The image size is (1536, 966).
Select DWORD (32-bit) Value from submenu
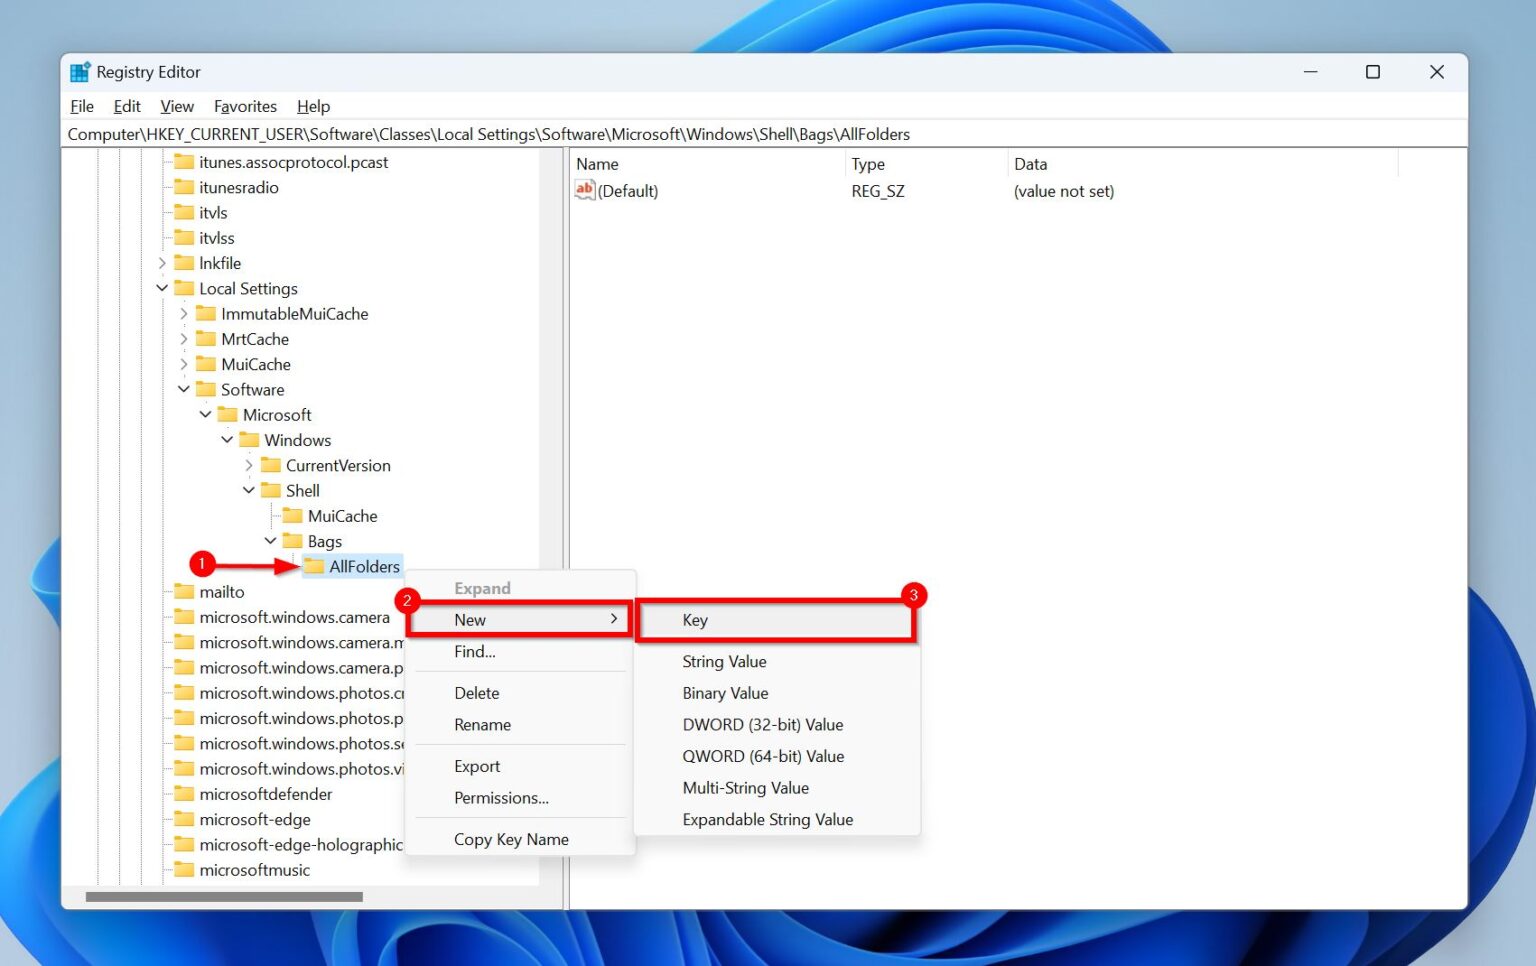click(762, 724)
